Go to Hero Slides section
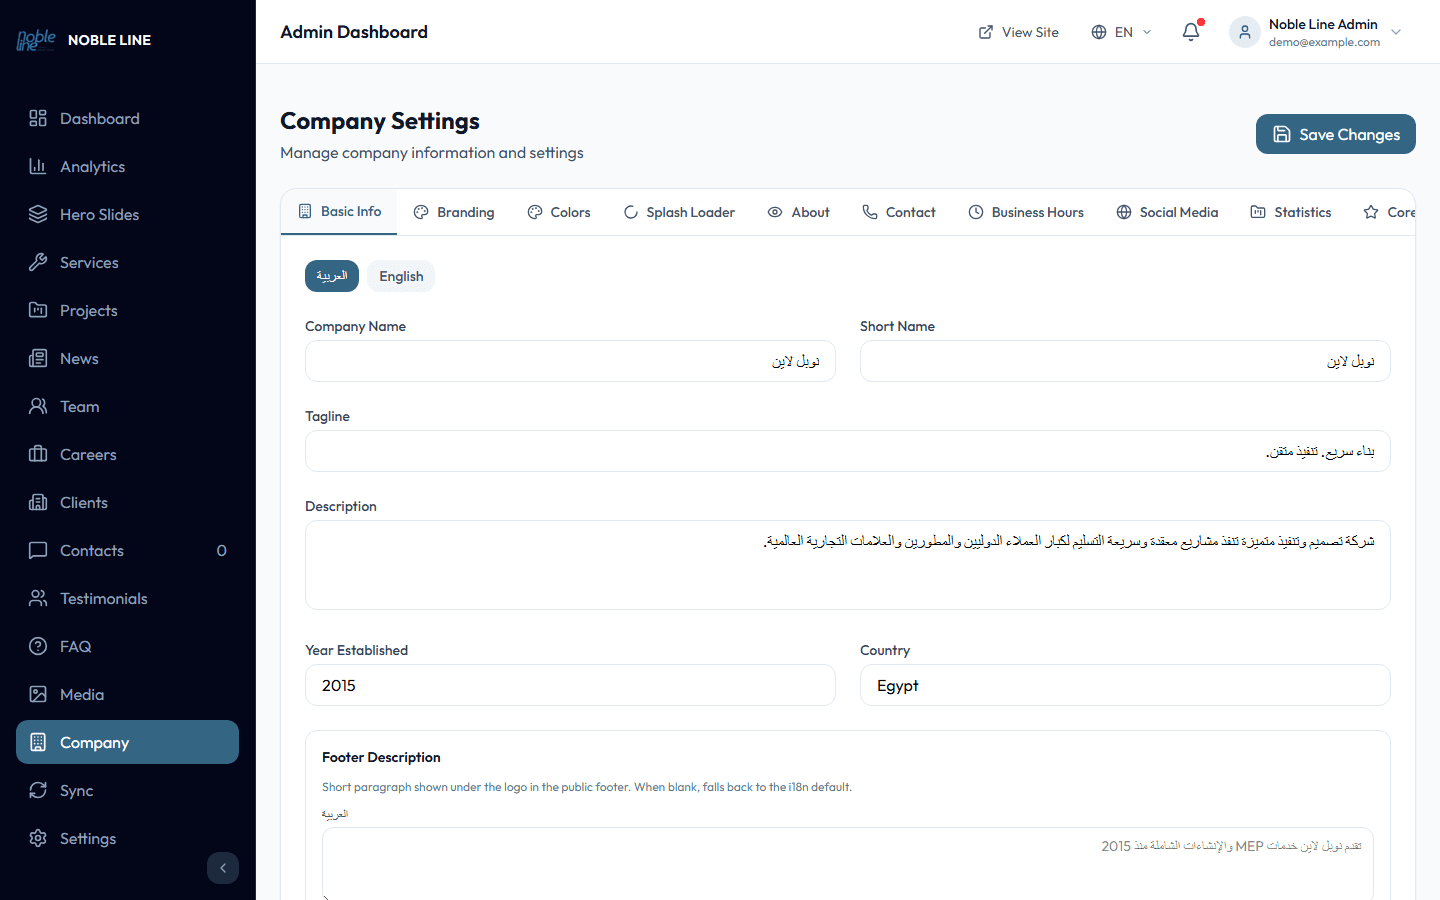Screen dimensions: 1440x900 [127, 214]
